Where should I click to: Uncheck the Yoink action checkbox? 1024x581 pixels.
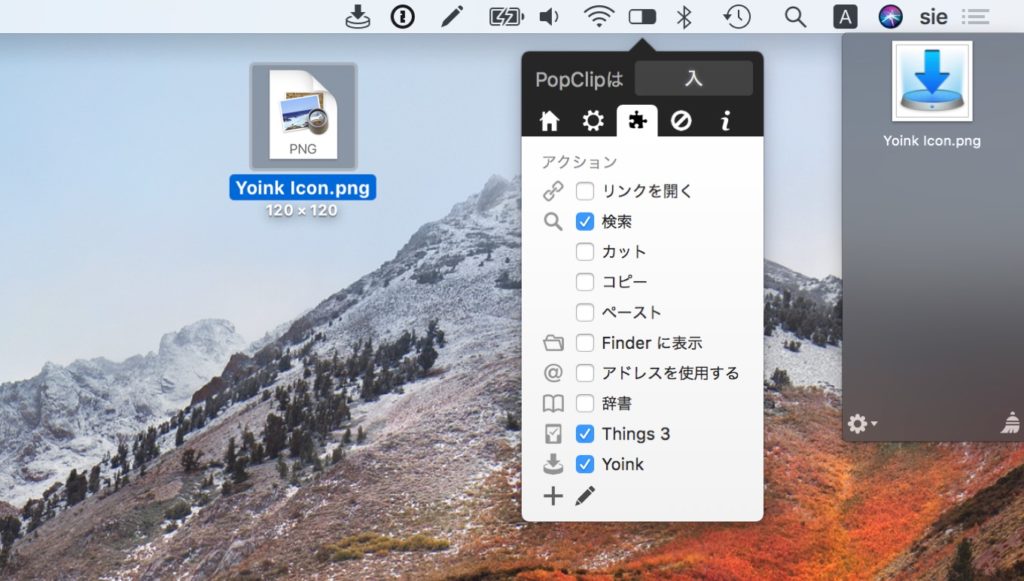[x=584, y=464]
